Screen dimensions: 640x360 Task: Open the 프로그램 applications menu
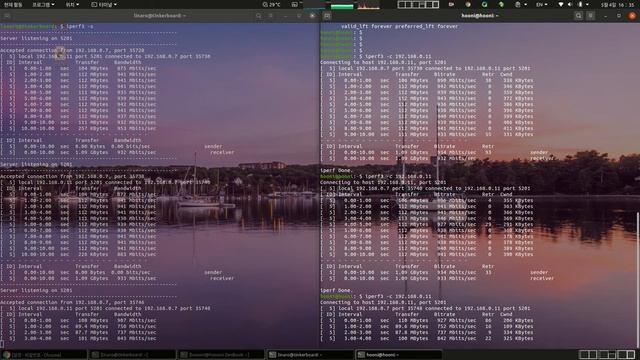click(x=43, y=4)
